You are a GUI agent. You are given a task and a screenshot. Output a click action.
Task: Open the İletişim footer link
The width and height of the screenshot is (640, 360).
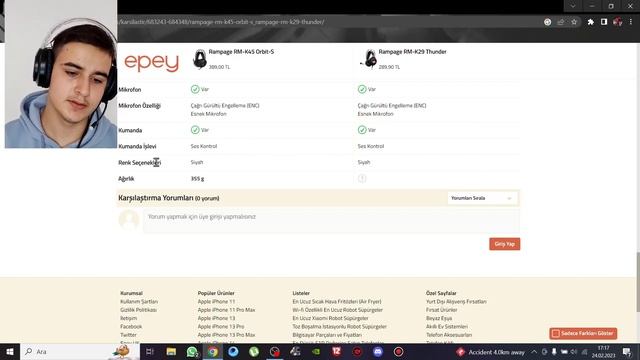pos(129,318)
